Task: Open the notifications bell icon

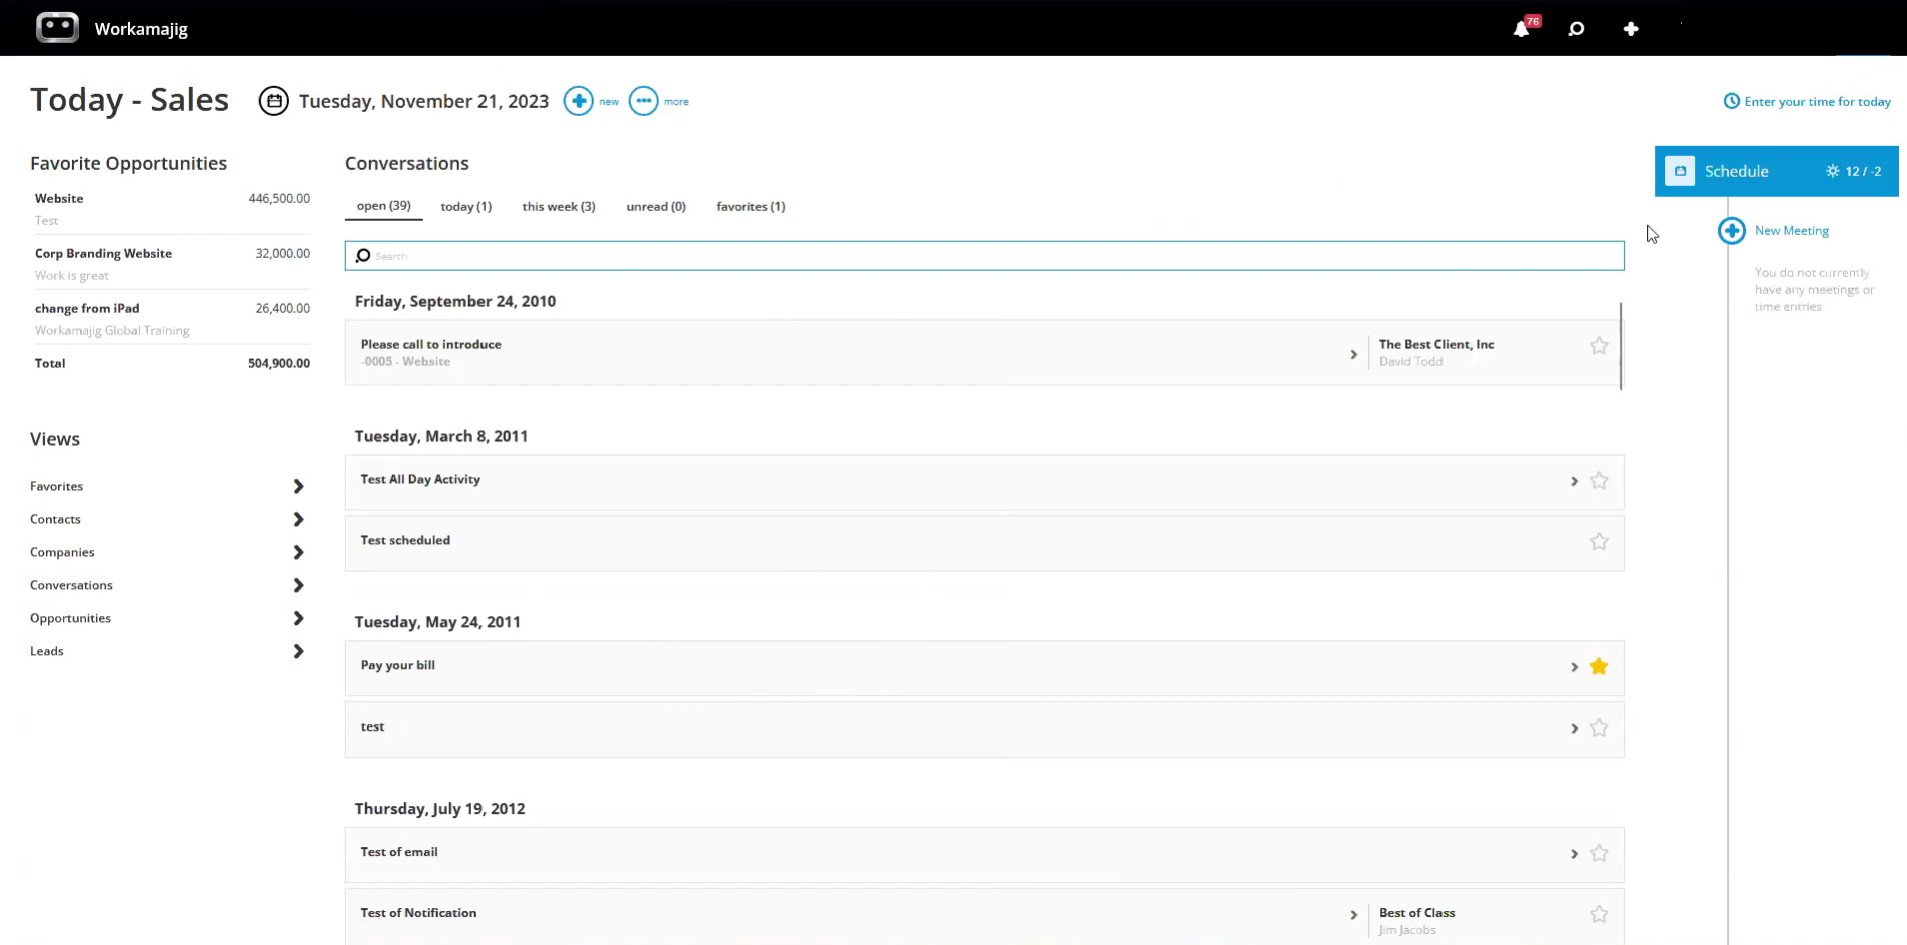Action: 1521,29
